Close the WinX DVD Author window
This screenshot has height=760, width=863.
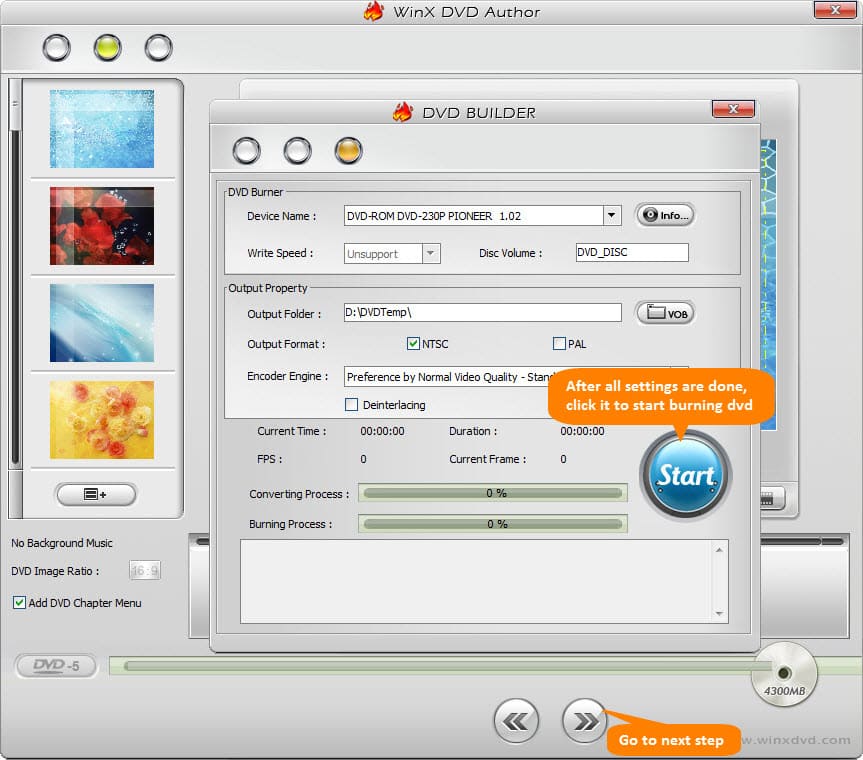(x=835, y=10)
